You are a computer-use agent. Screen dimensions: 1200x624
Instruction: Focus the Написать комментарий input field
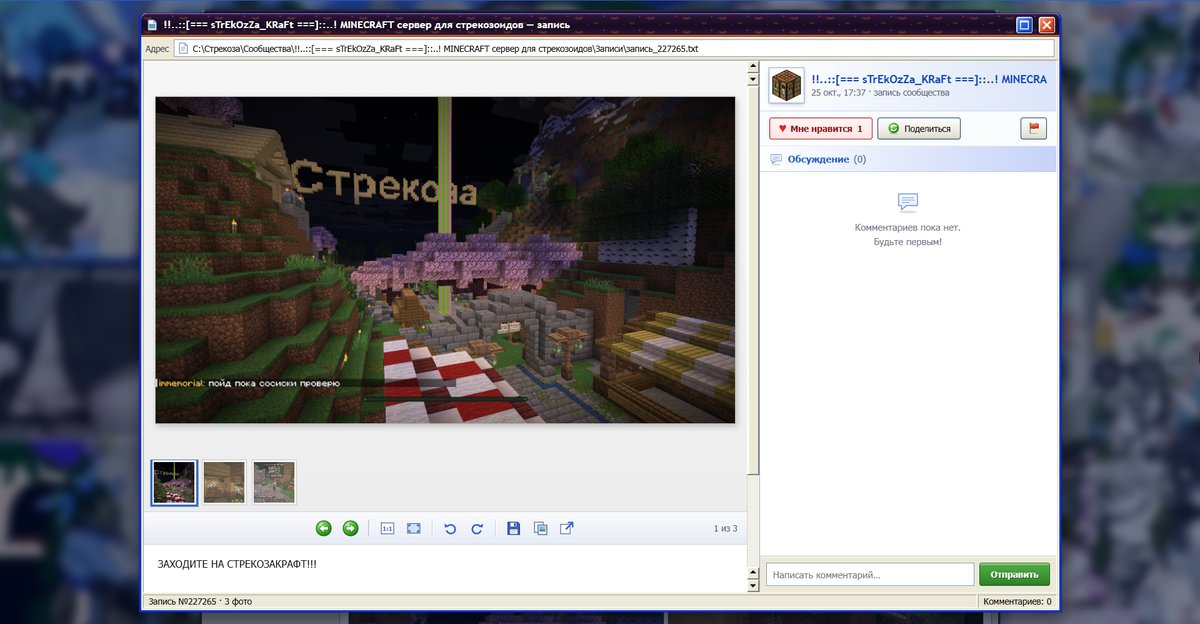tap(870, 574)
